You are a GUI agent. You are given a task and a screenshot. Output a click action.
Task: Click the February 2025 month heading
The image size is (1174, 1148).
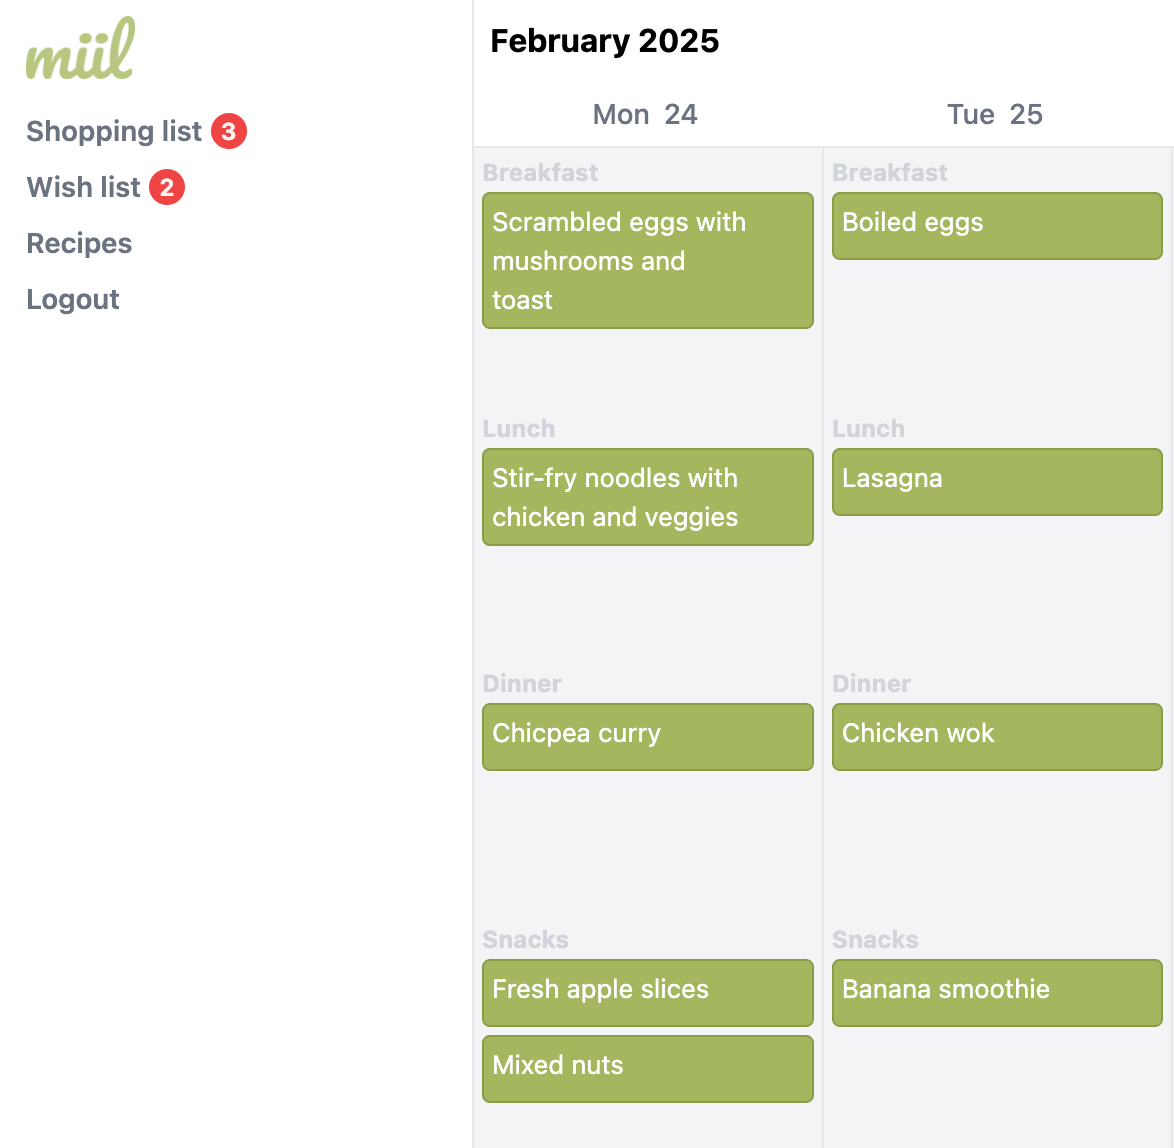point(604,41)
